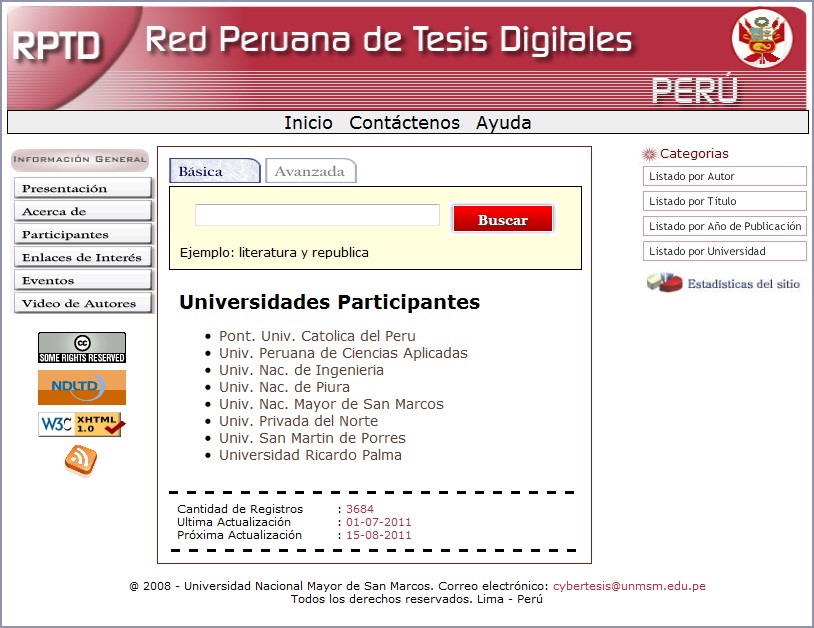814x628 pixels.
Task: Select the W3C XHTML 1.0 validation icon
Action: click(x=81, y=423)
